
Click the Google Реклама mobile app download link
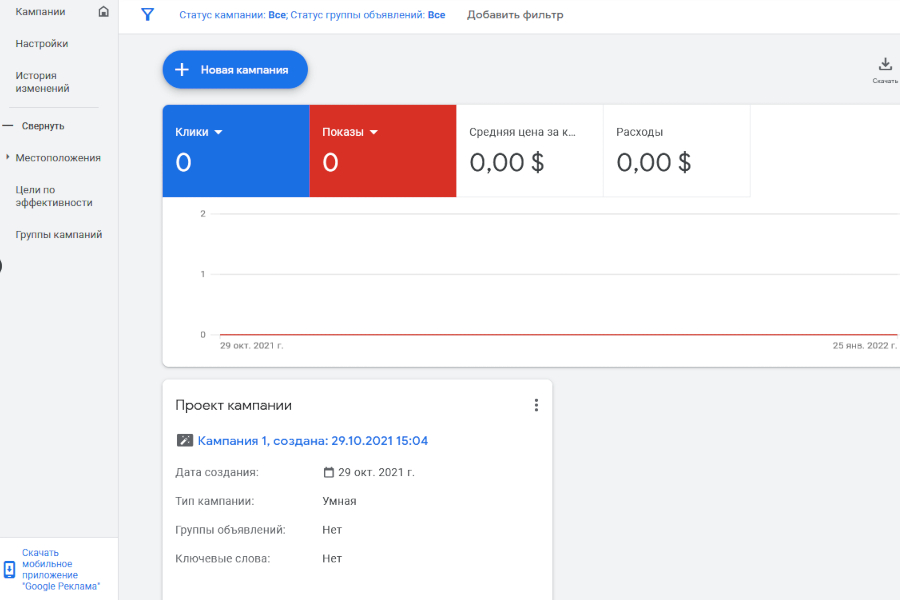pyautogui.click(x=61, y=570)
